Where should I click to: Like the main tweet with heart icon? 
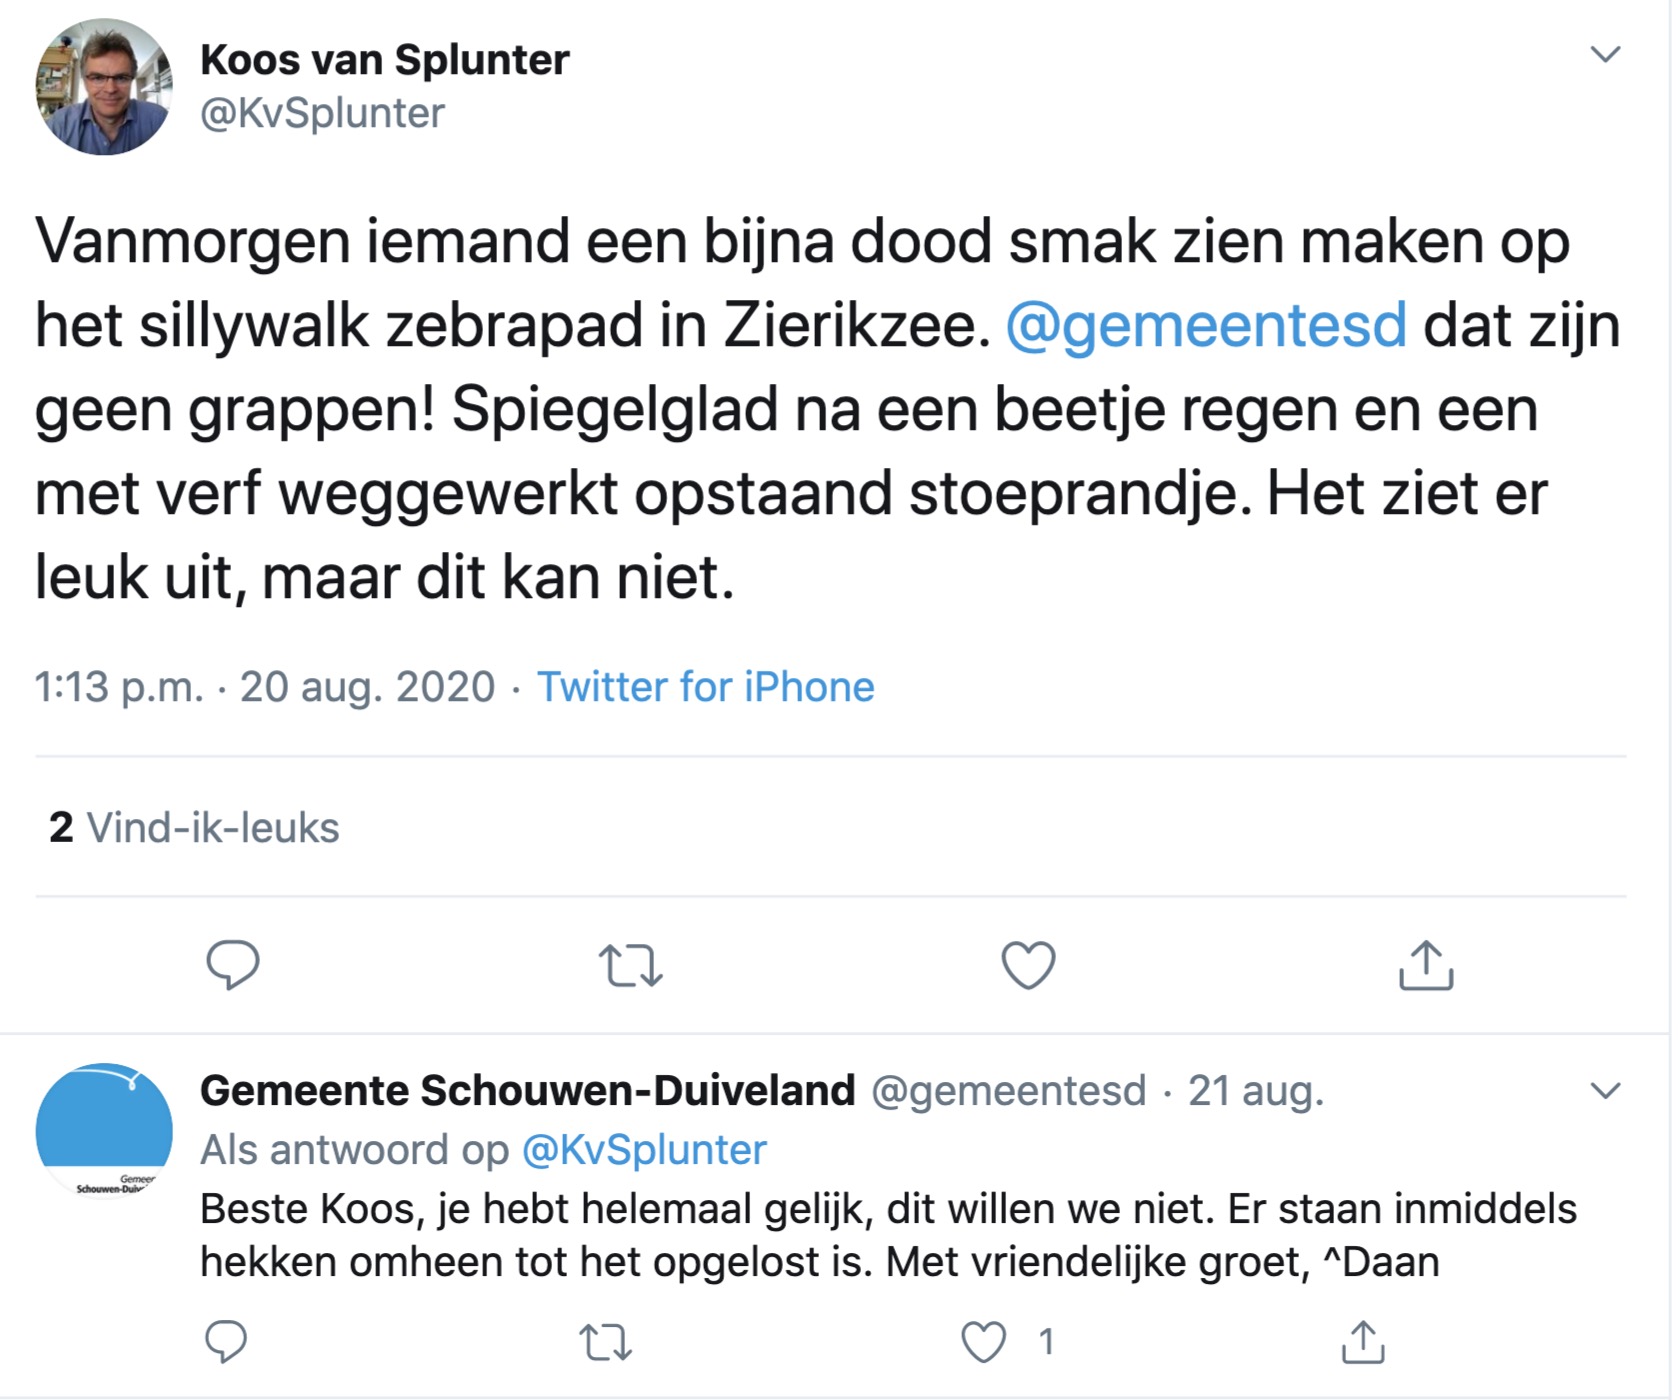click(x=1028, y=965)
